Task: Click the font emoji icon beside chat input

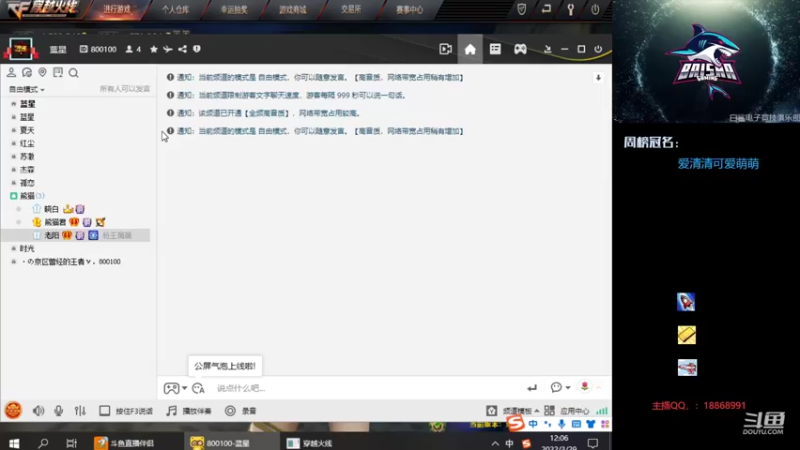Action: 198,388
